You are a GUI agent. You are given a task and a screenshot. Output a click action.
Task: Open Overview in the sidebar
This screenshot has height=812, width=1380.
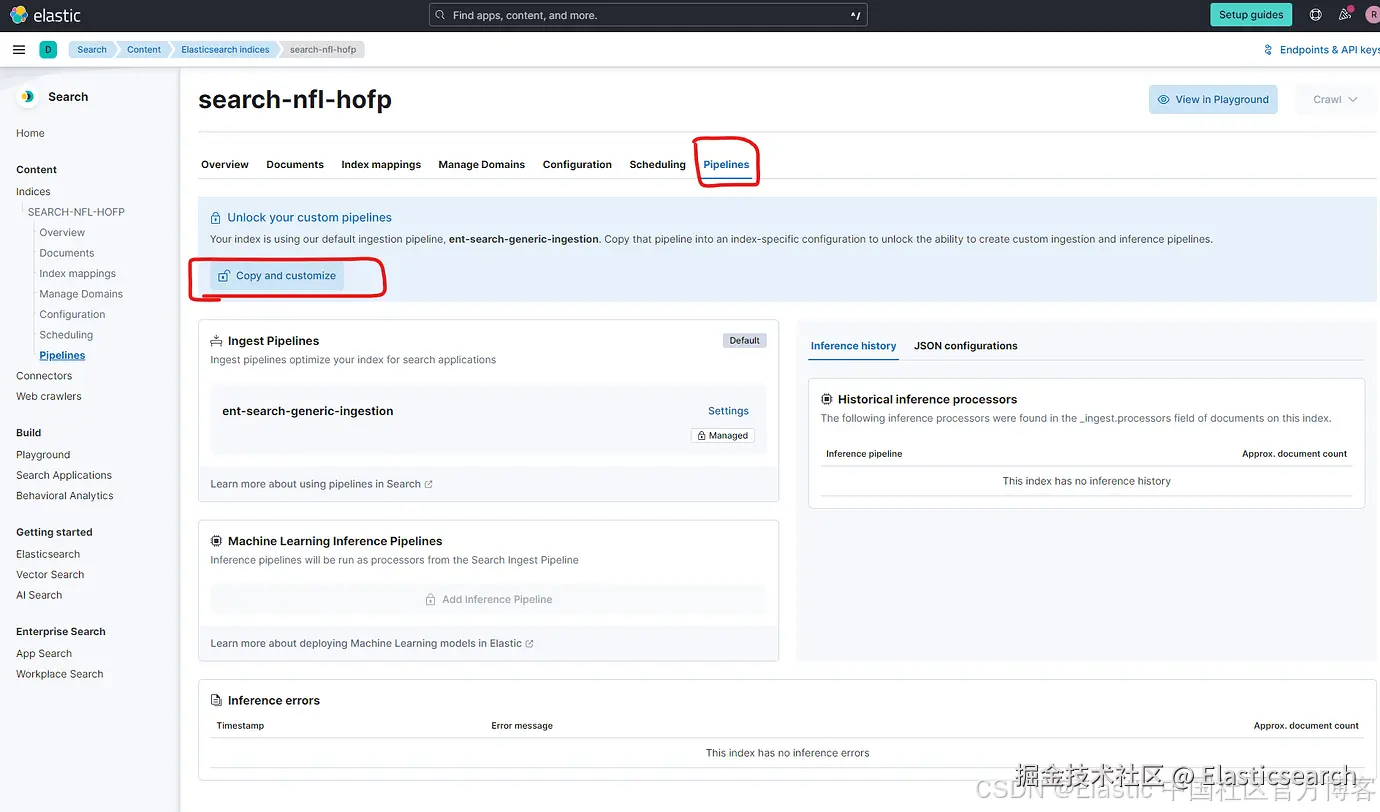tap(62, 233)
